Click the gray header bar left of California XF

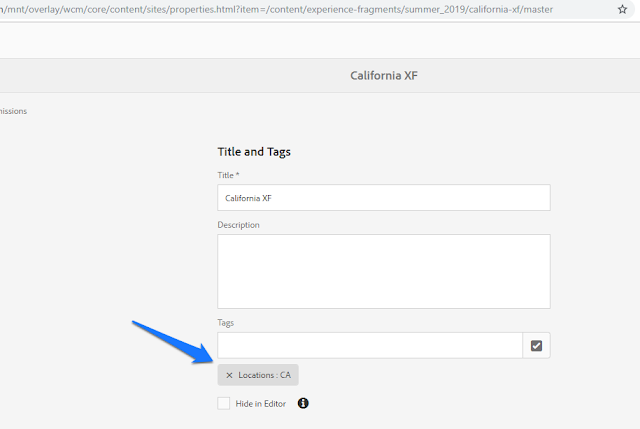pyautogui.click(x=150, y=75)
